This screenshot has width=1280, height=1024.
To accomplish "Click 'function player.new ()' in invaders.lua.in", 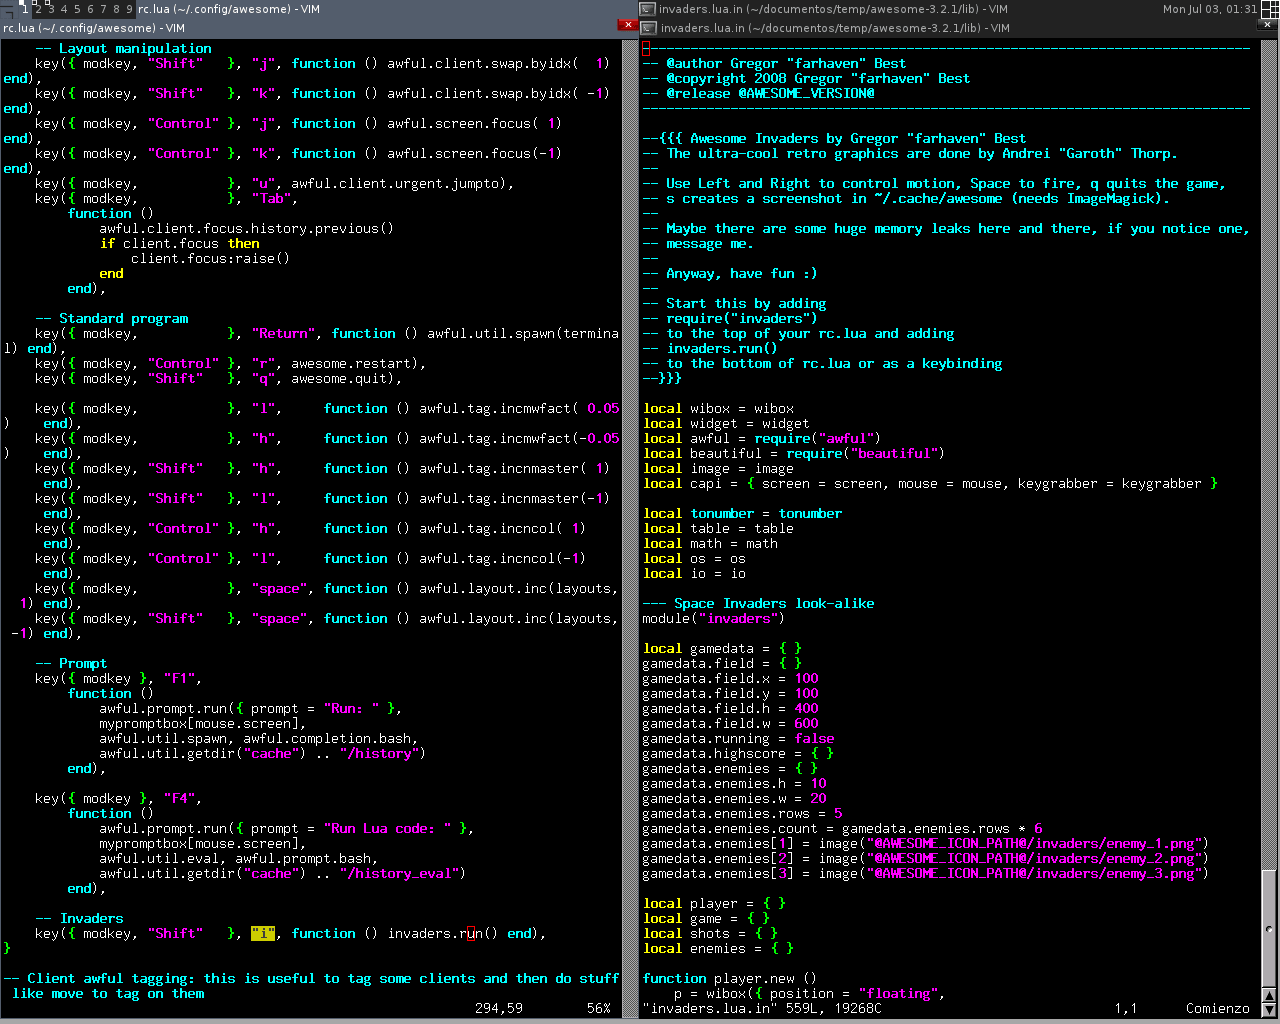I will (x=730, y=978).
